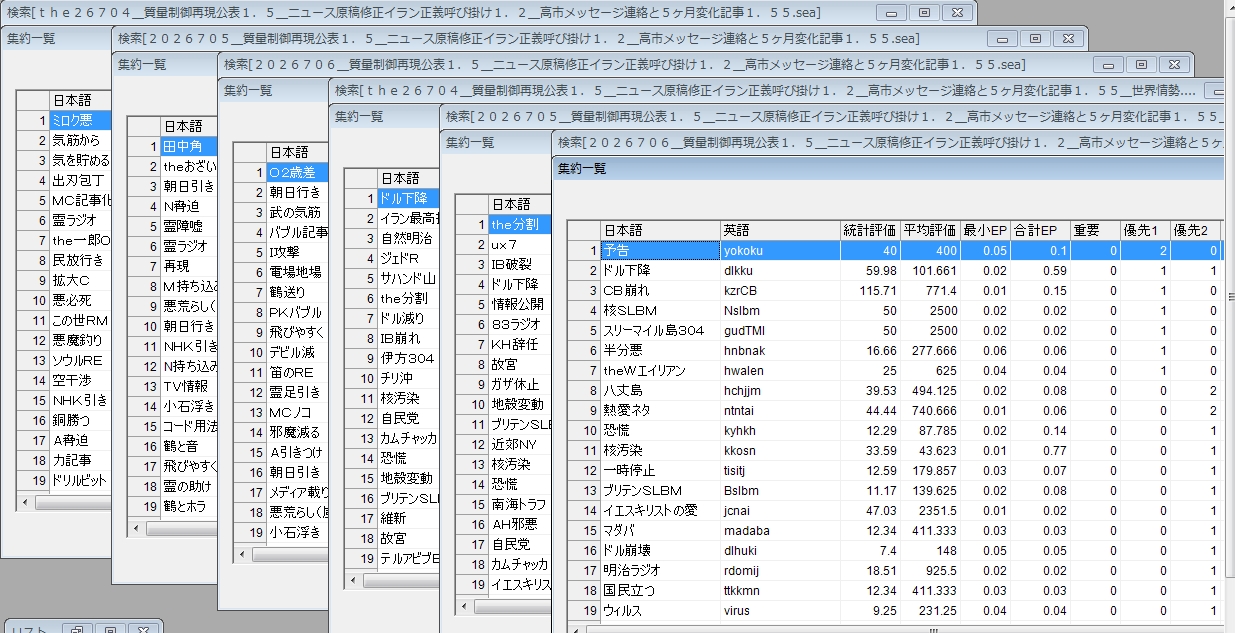Screen dimensions: 1235x633
Task: Maximize the minimized リスト window
Action: coord(110,629)
